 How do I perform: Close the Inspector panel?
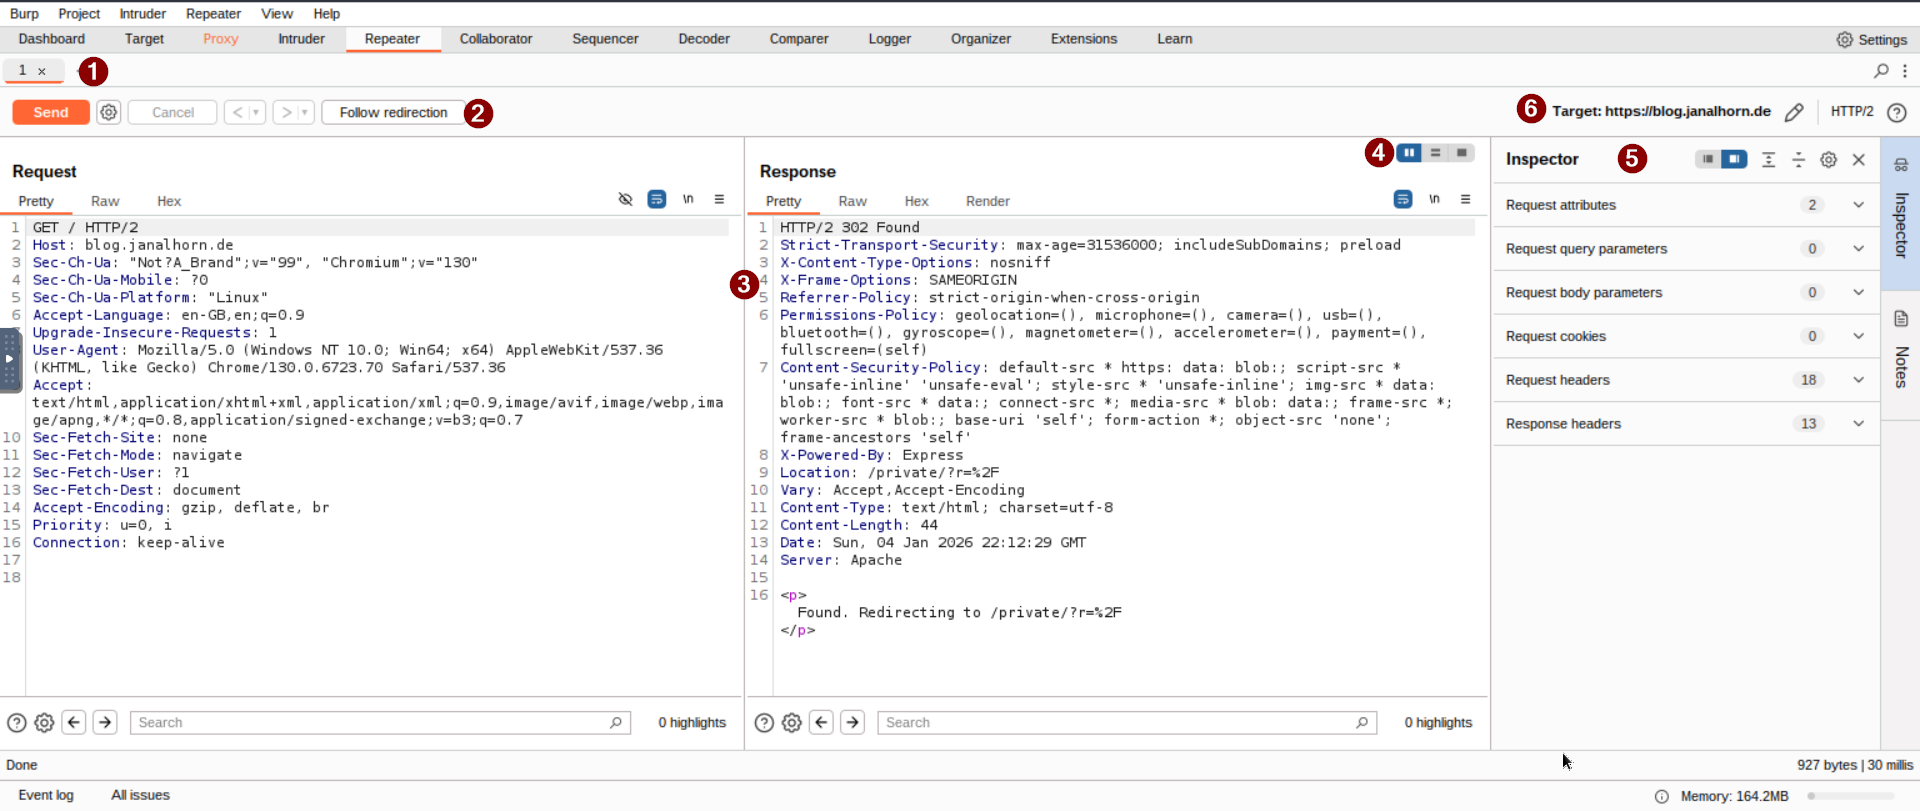tap(1859, 160)
